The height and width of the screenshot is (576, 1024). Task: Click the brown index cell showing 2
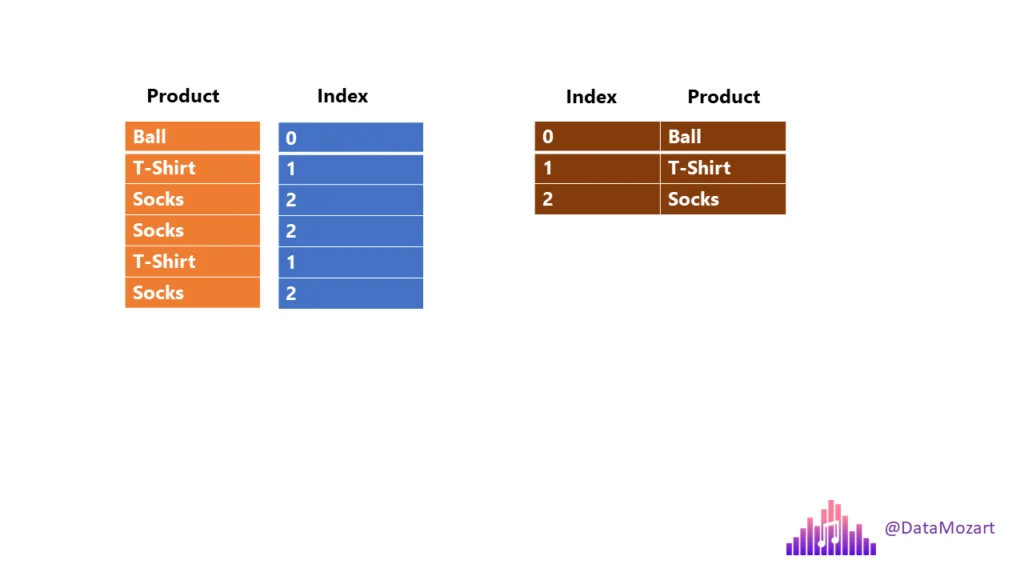(x=597, y=199)
